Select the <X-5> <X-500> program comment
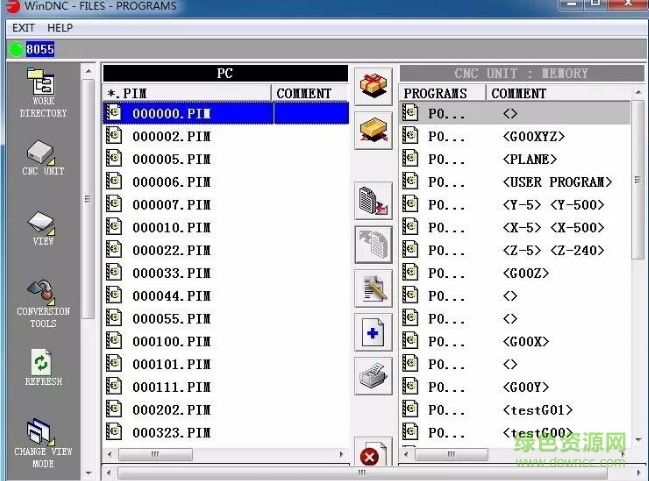Viewport: 649px width, 481px height. 553,228
